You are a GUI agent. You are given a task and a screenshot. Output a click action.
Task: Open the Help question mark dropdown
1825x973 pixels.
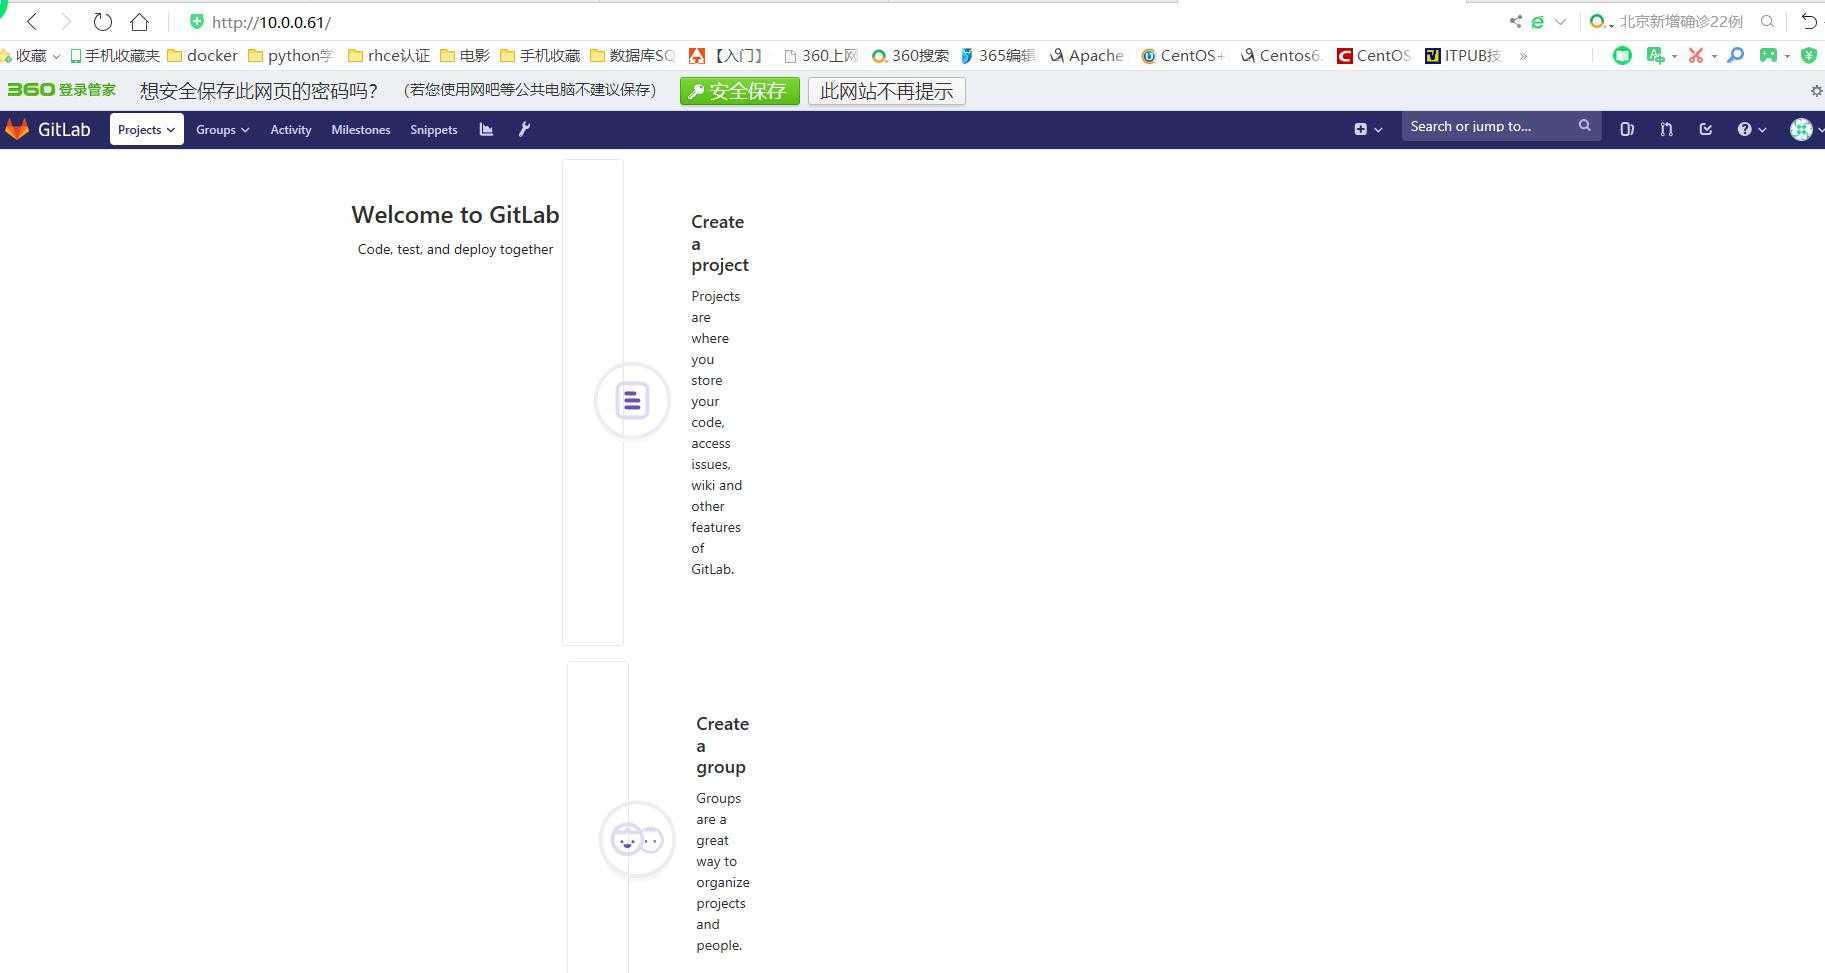pyautogui.click(x=1751, y=129)
